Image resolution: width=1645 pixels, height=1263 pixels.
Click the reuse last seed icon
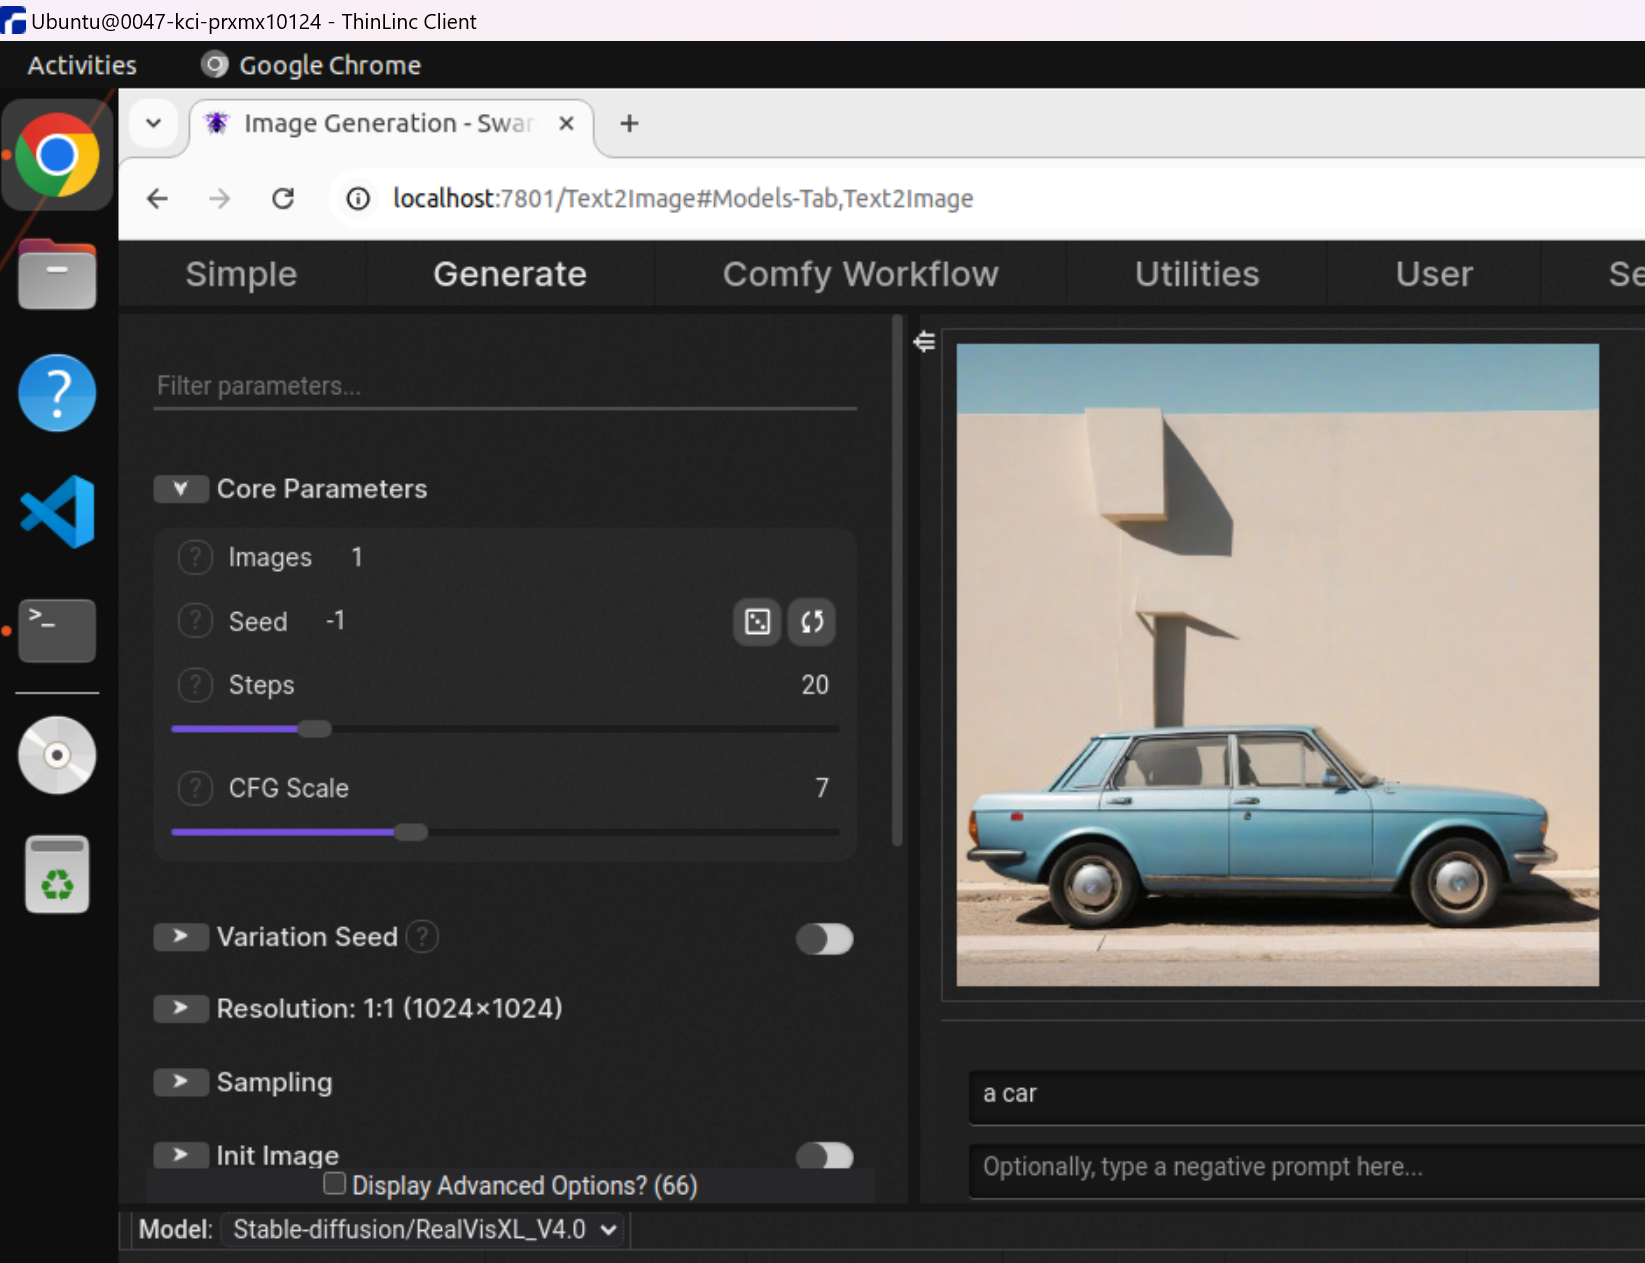point(812,622)
